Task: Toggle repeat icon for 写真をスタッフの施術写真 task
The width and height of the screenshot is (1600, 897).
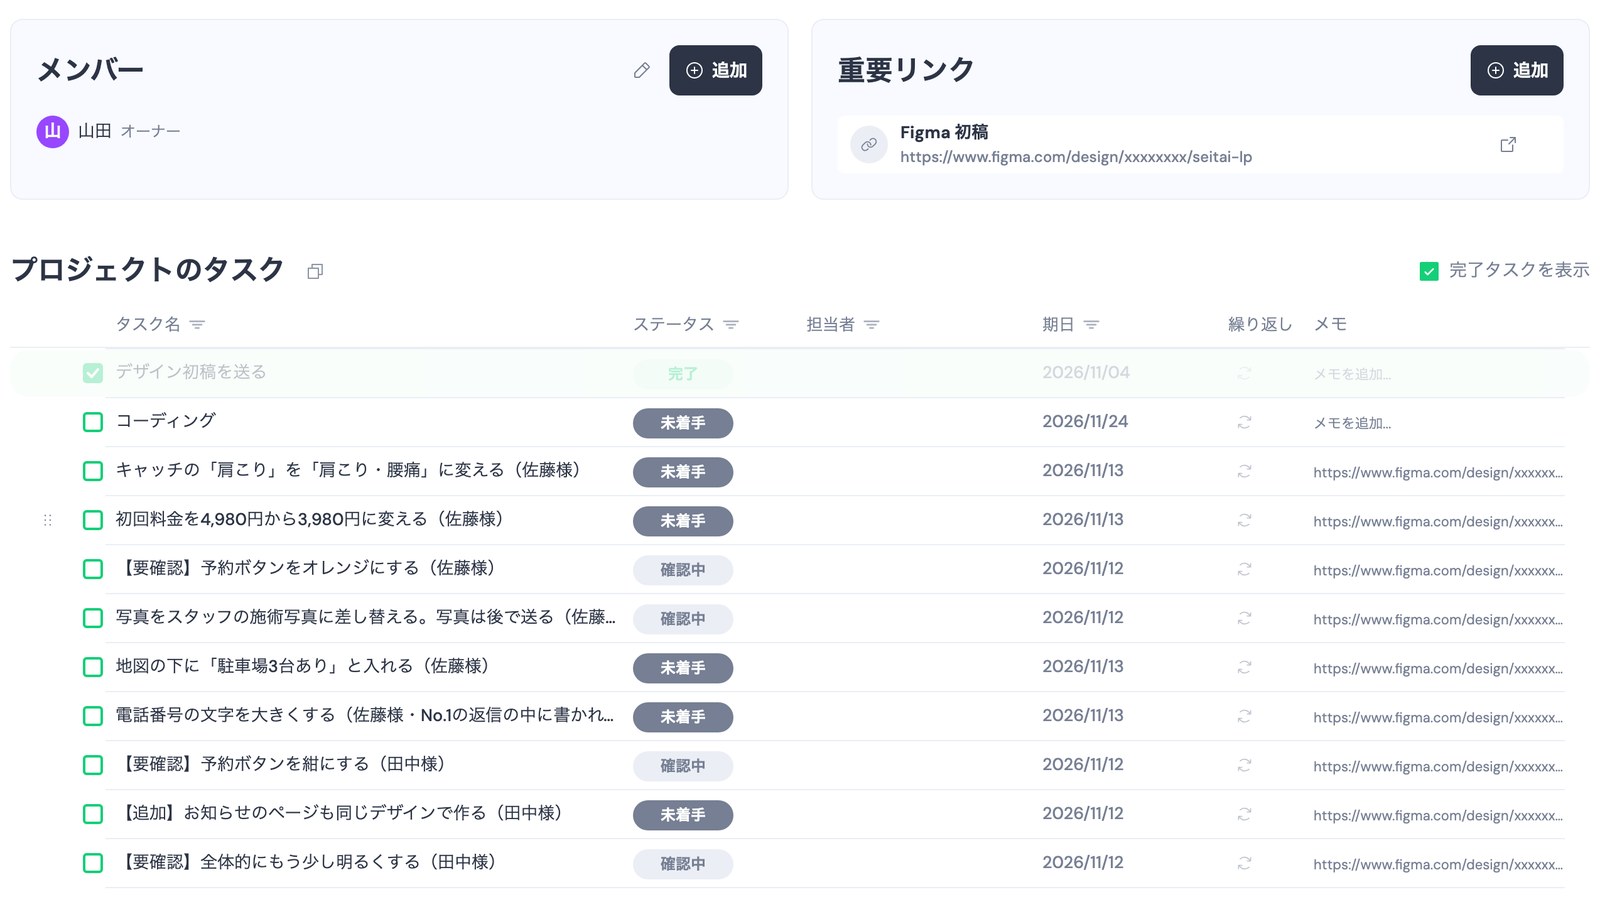Action: click(x=1244, y=618)
